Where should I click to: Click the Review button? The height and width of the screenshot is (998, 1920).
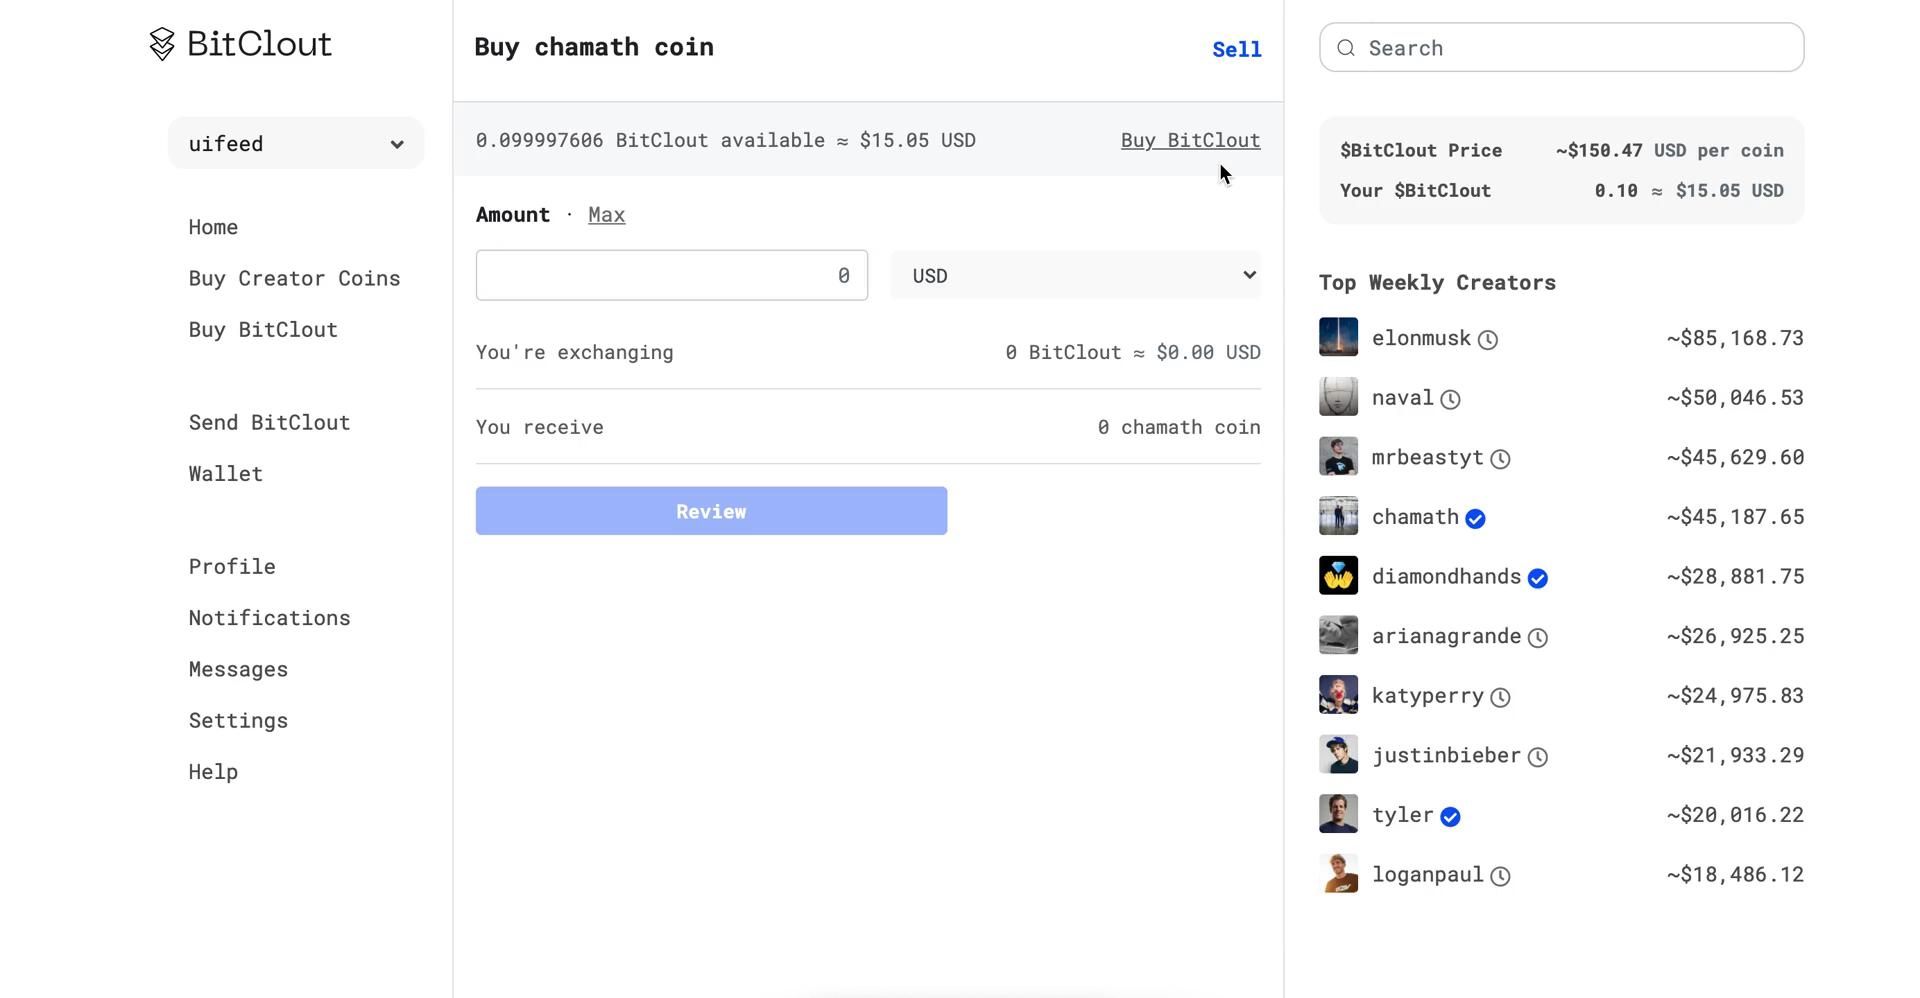(x=711, y=511)
